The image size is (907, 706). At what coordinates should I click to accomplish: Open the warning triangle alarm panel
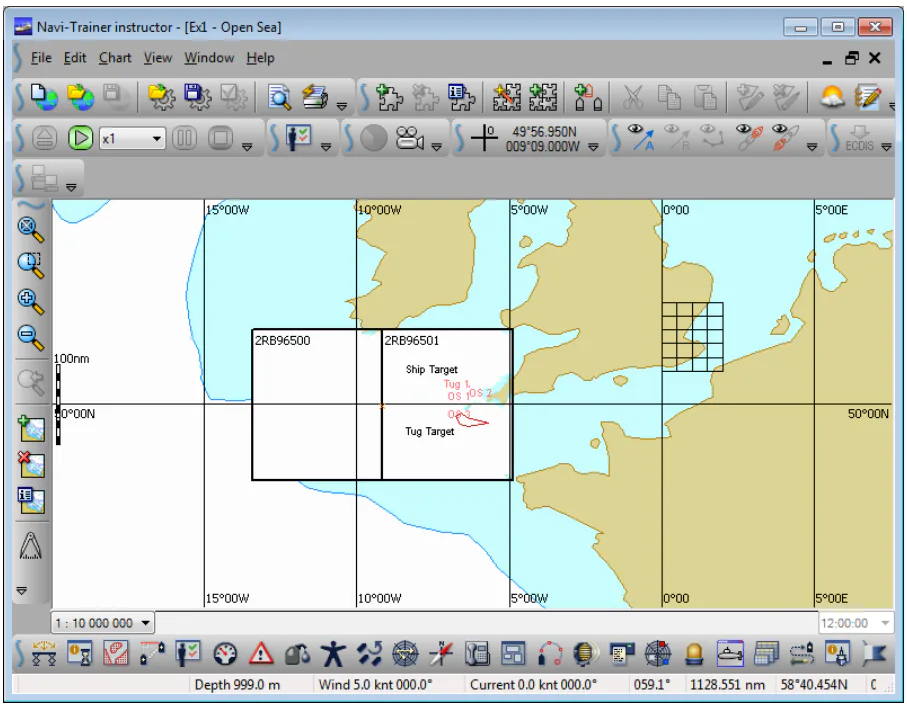(x=261, y=654)
